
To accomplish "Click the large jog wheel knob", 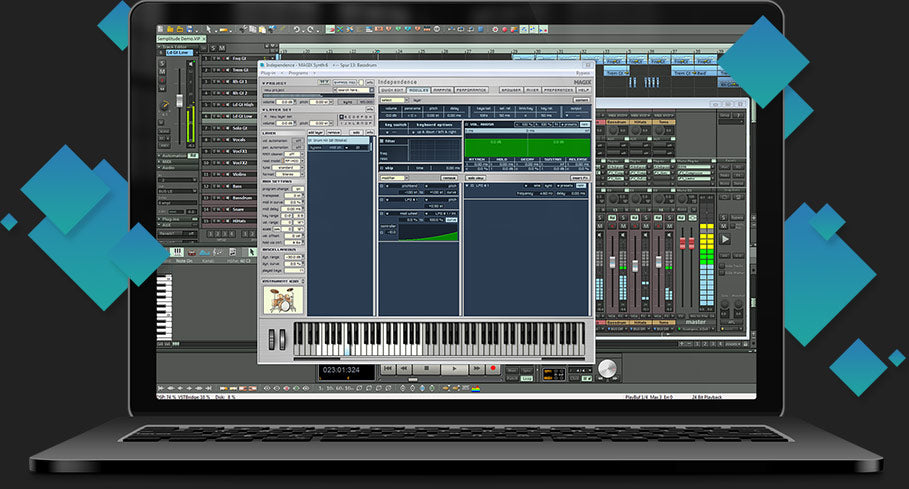I will pos(607,370).
